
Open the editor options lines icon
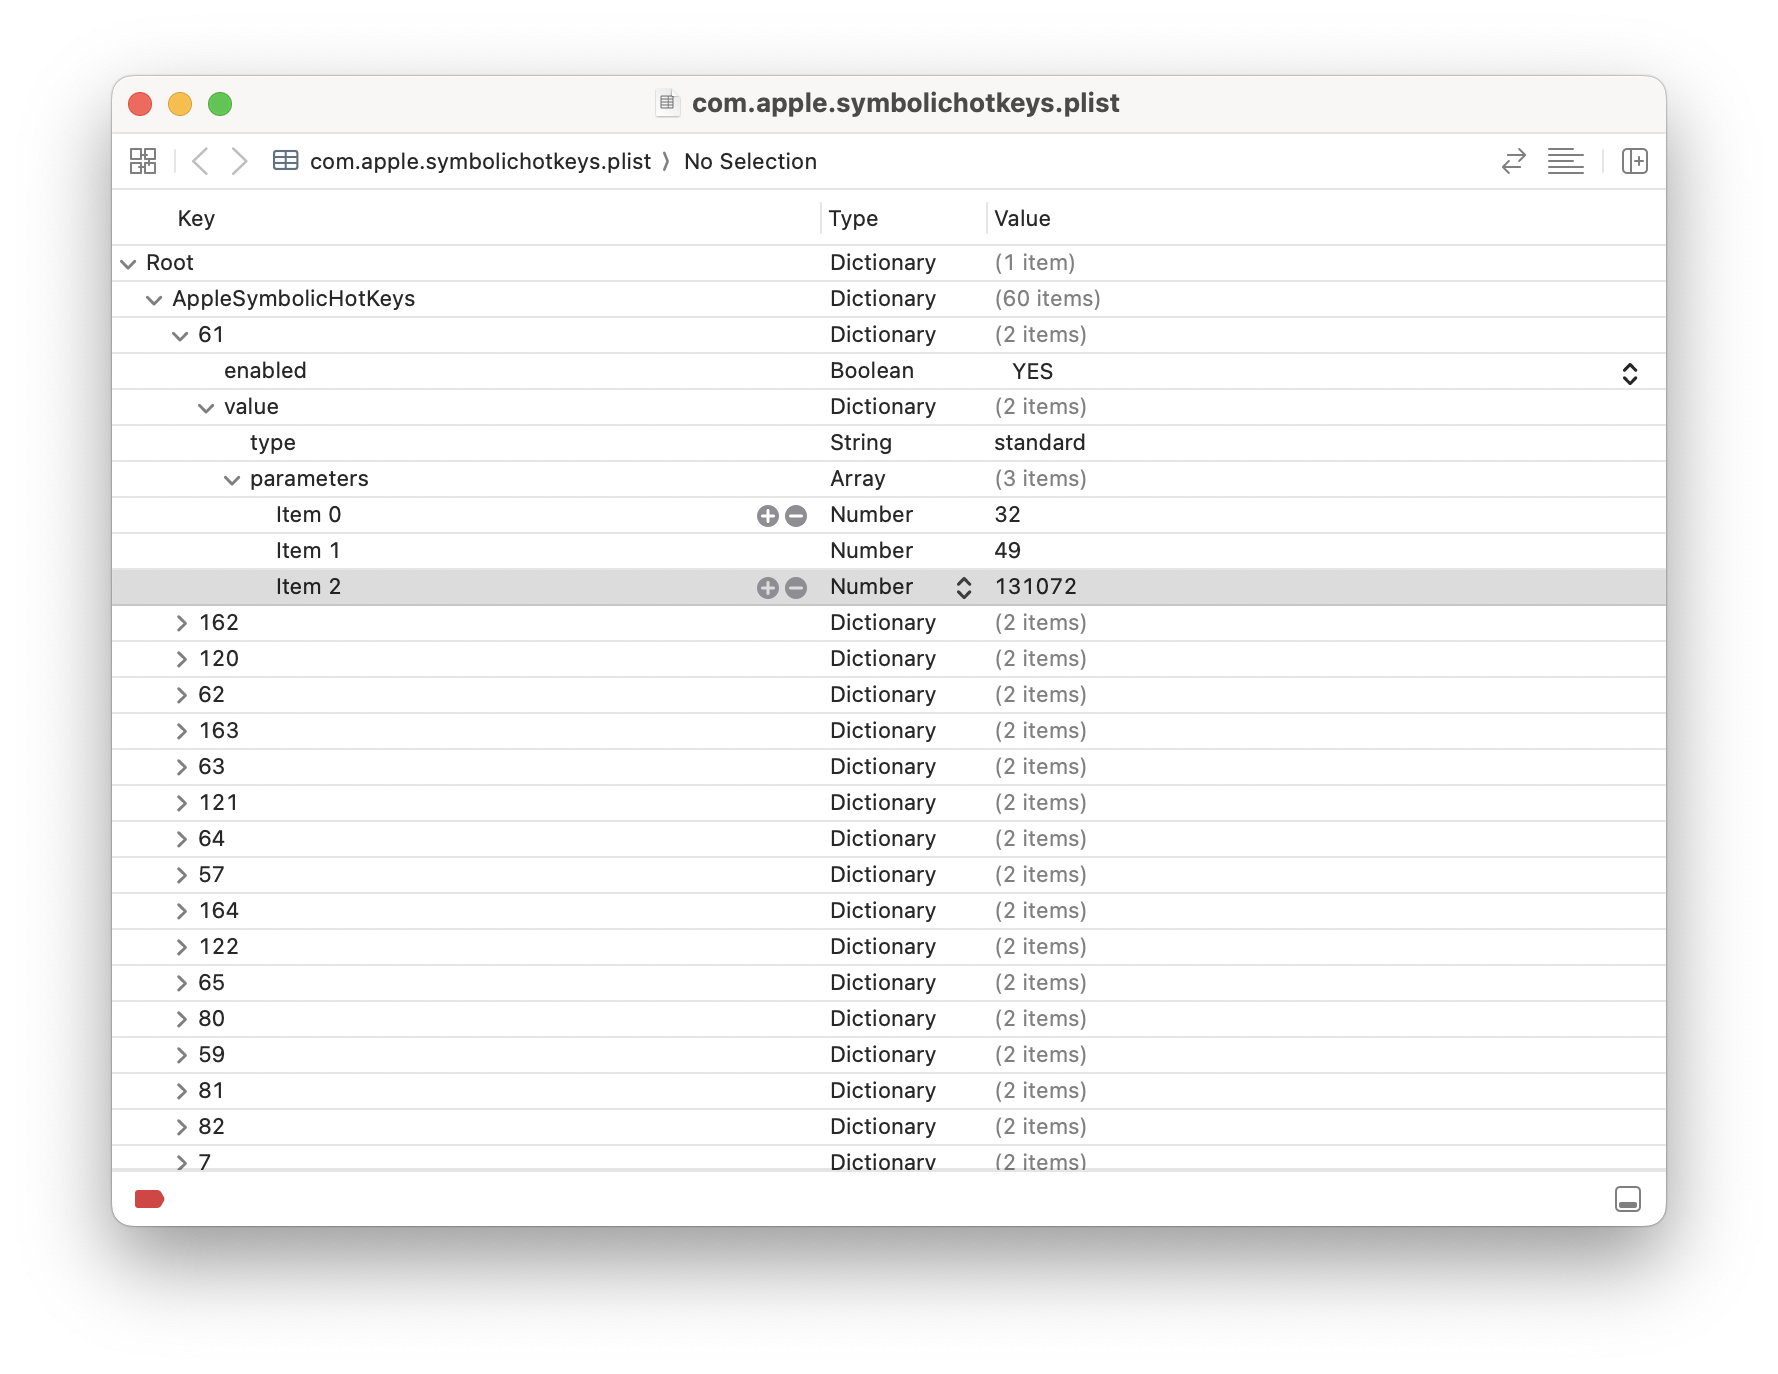pyautogui.click(x=1565, y=161)
